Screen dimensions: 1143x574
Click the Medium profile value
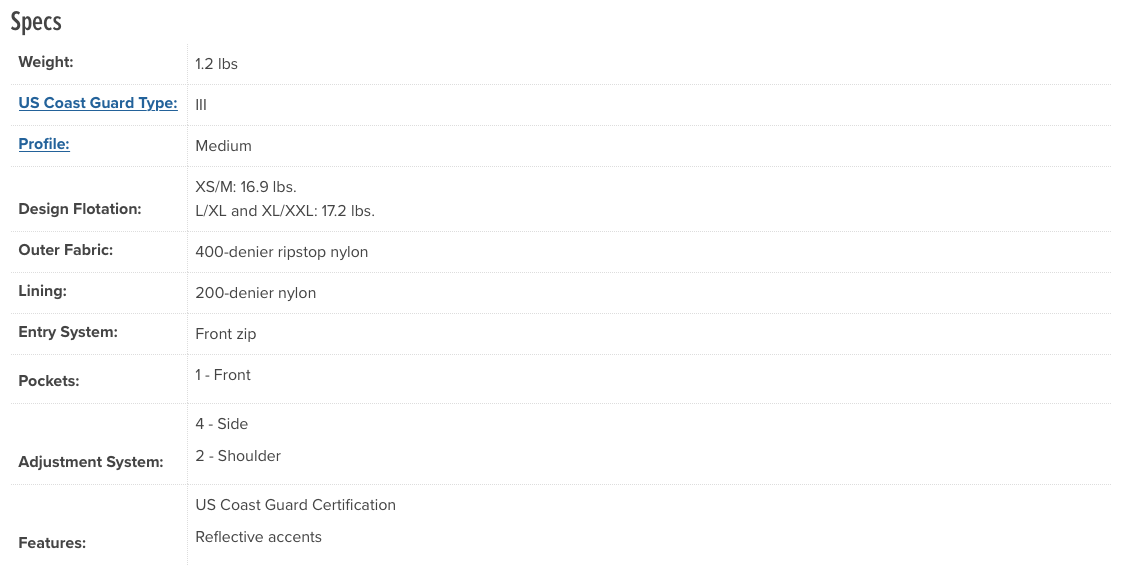tap(223, 146)
